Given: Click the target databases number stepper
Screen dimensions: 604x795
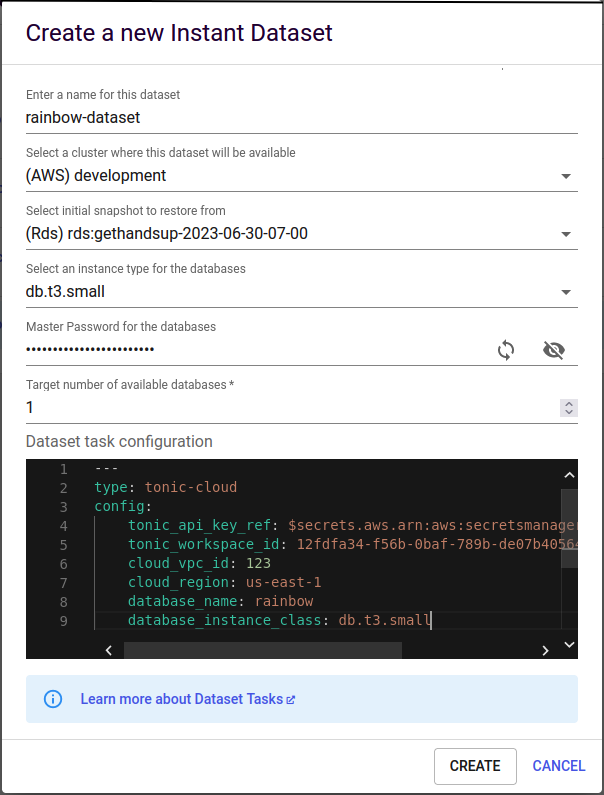Looking at the screenshot, I should click(569, 408).
